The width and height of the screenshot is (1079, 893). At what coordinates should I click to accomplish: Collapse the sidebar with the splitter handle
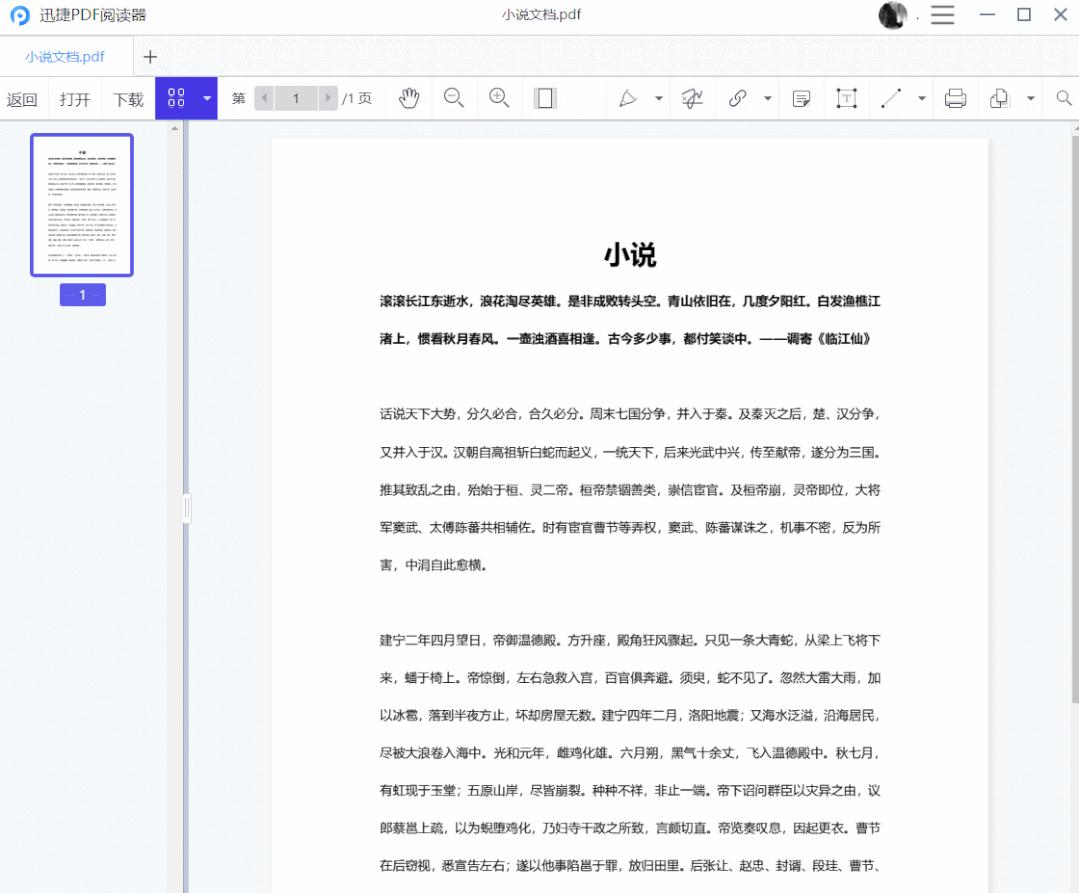click(x=186, y=507)
